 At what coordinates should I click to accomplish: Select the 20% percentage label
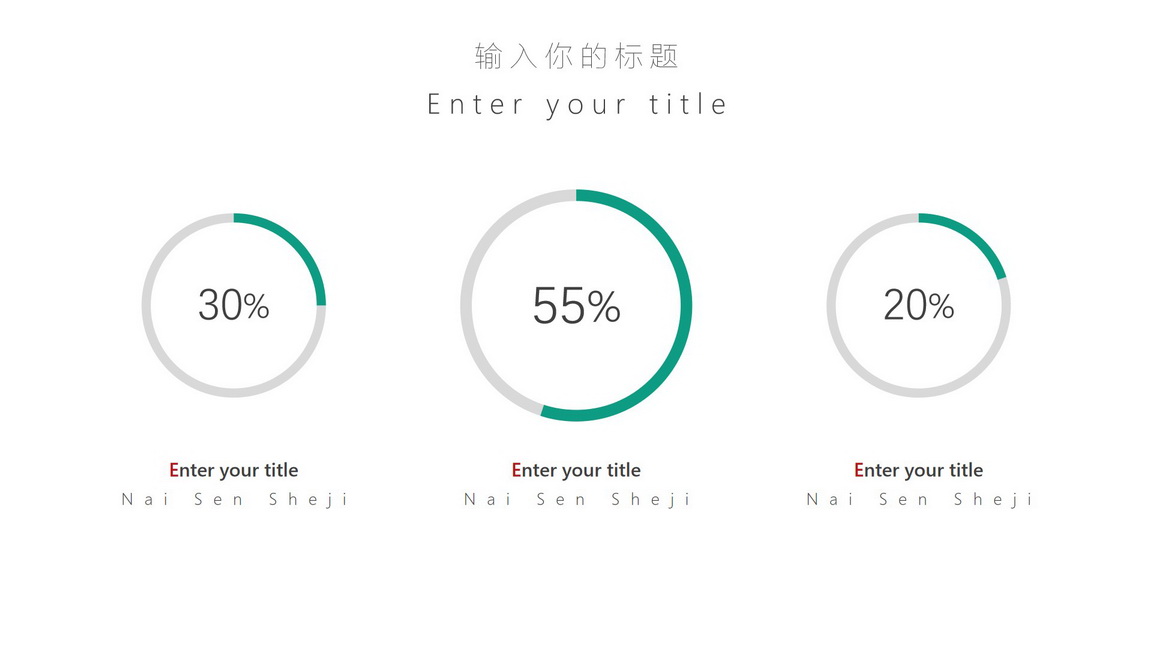(x=918, y=305)
